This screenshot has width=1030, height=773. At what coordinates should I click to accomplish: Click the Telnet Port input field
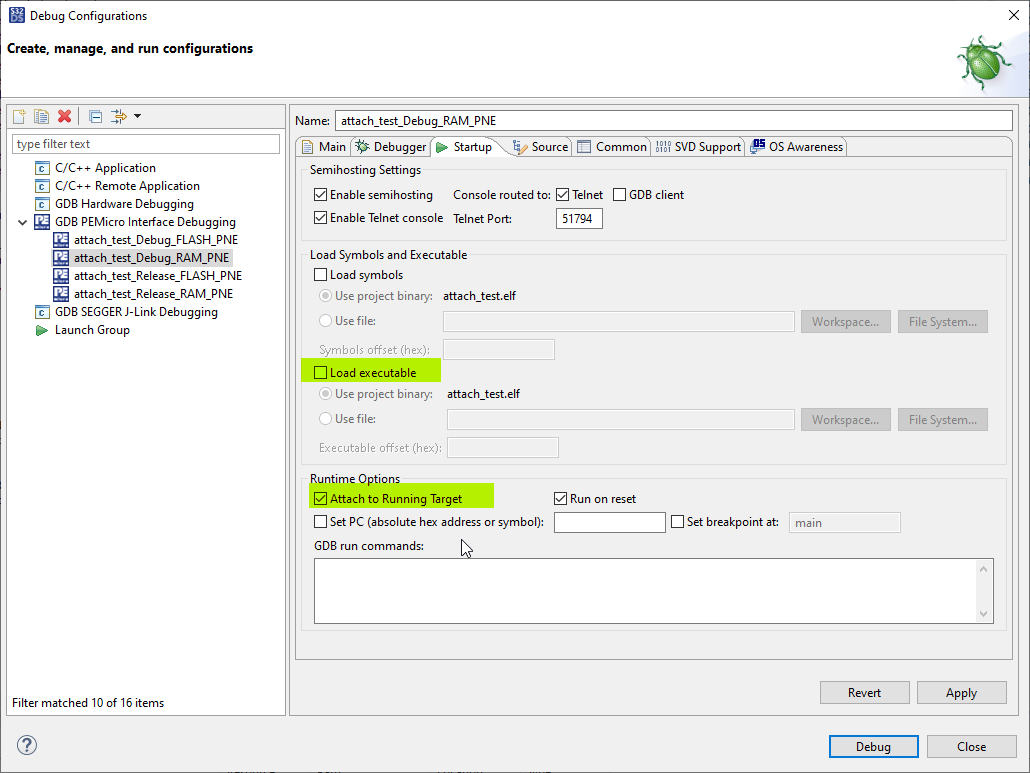579,218
